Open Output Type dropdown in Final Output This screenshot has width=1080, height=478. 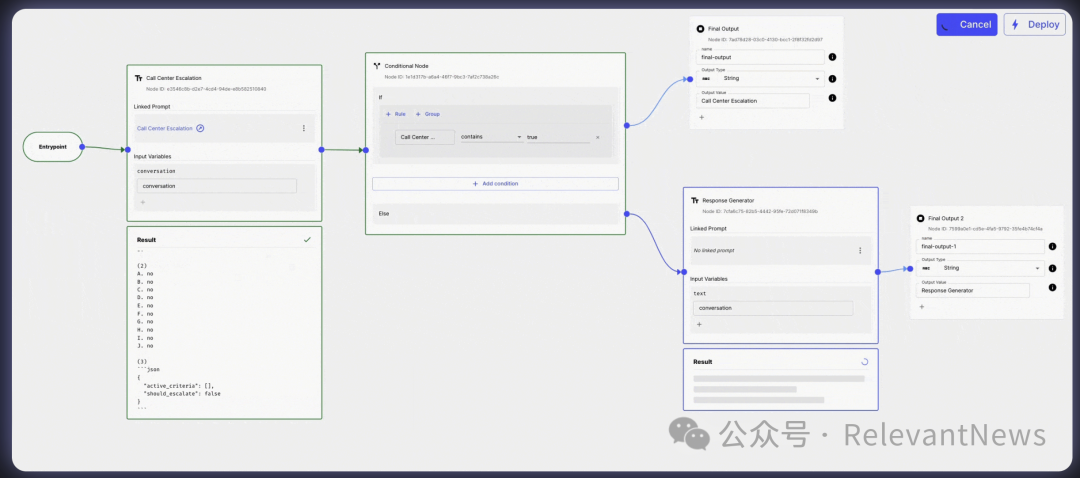click(x=760, y=79)
